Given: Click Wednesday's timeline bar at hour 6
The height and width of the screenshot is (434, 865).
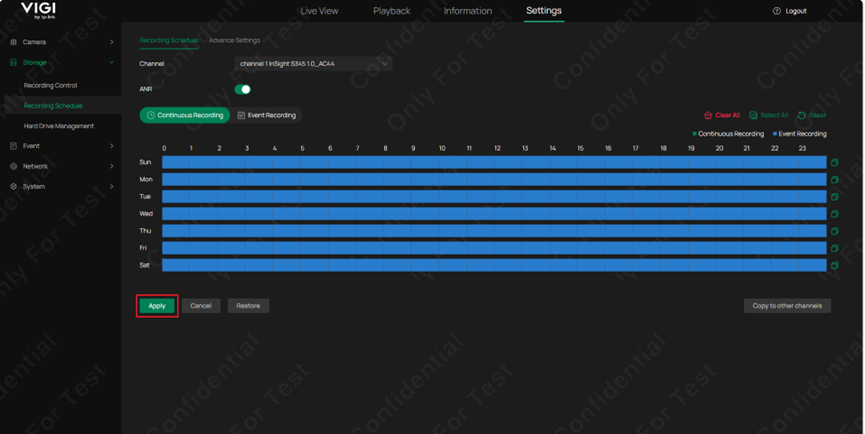Looking at the screenshot, I should click(342, 213).
